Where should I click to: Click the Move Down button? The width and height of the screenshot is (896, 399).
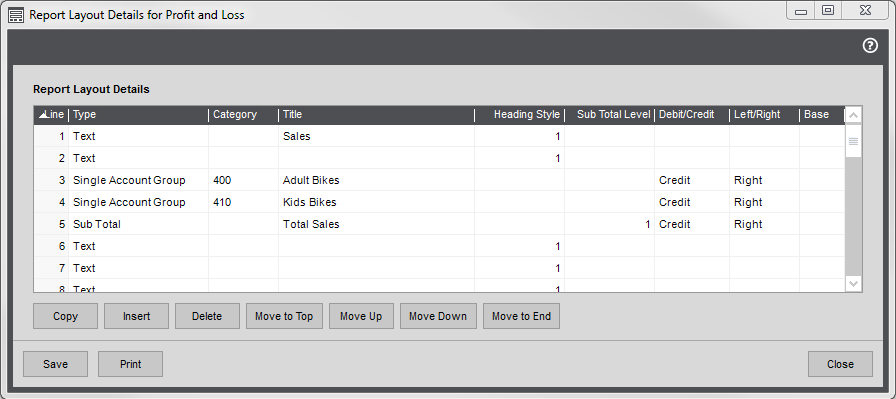click(x=438, y=316)
